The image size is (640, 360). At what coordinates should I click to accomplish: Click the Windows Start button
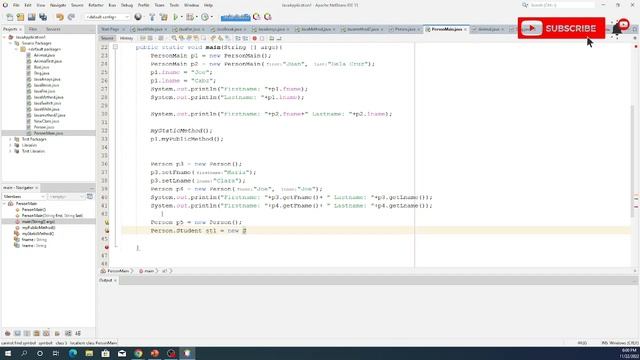pyautogui.click(x=7, y=353)
